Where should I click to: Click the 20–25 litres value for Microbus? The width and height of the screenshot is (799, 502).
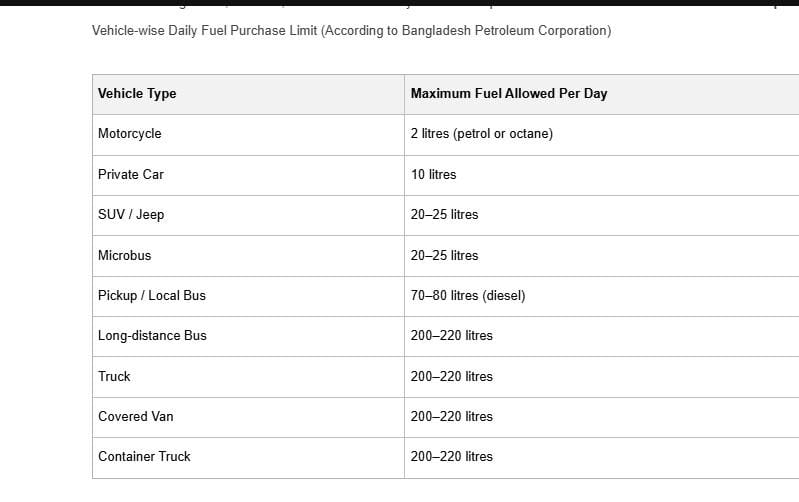pos(444,255)
